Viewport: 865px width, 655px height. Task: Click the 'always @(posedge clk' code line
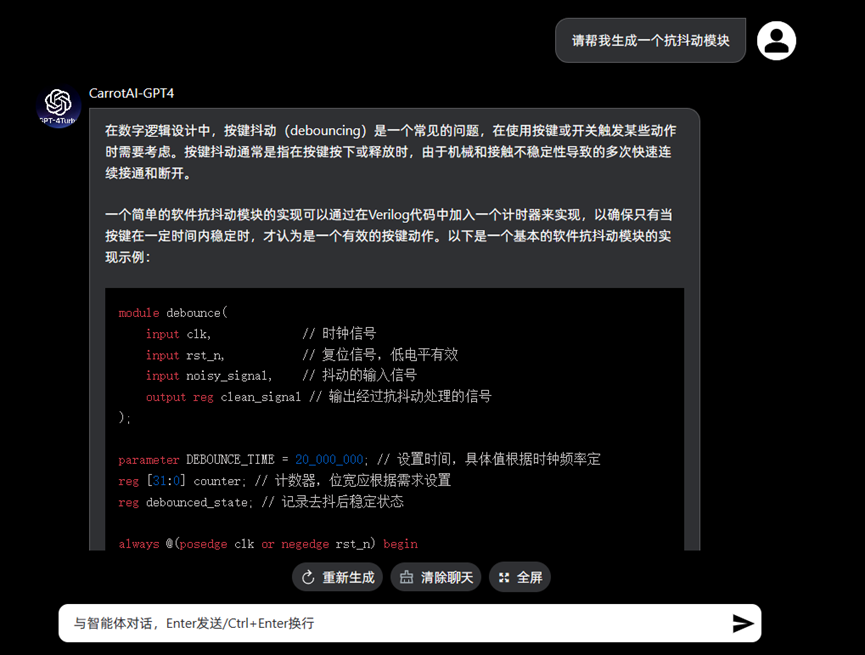(x=267, y=543)
